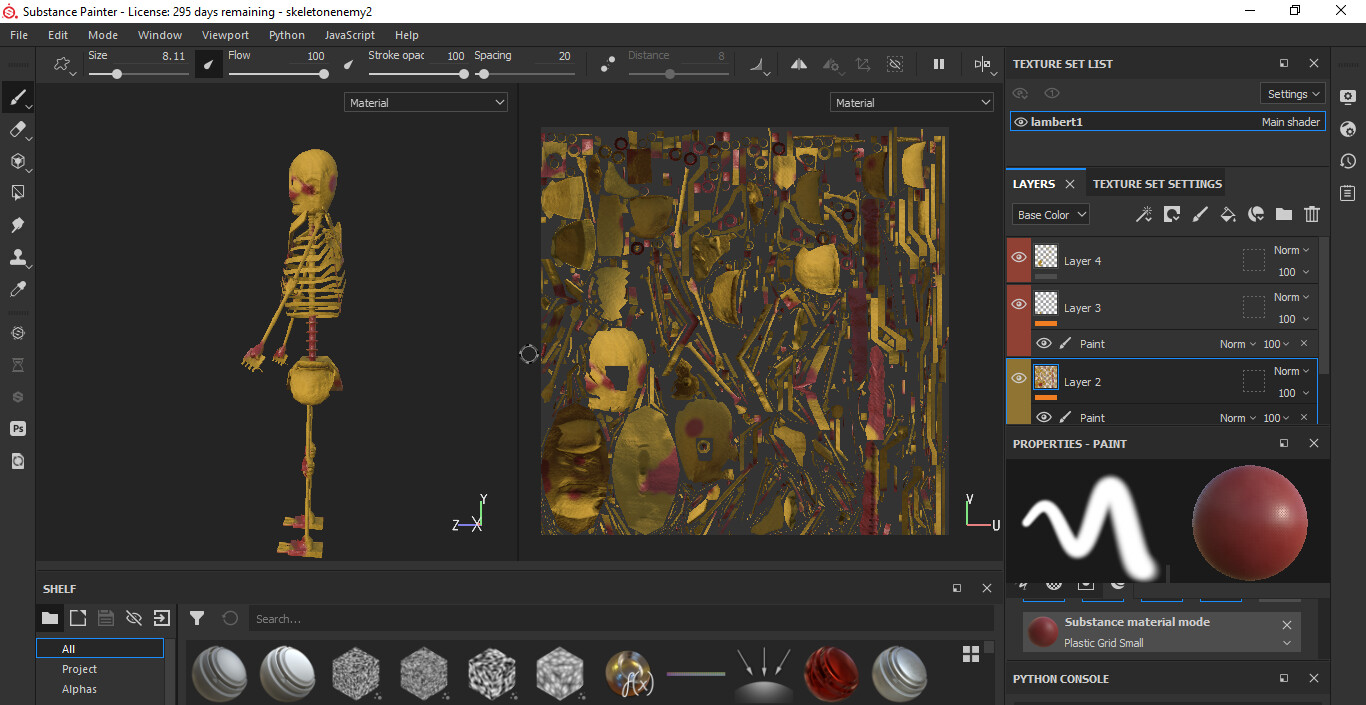The image size is (1366, 705).
Task: Select the Alphas category in Shelf
Action: tap(79, 689)
